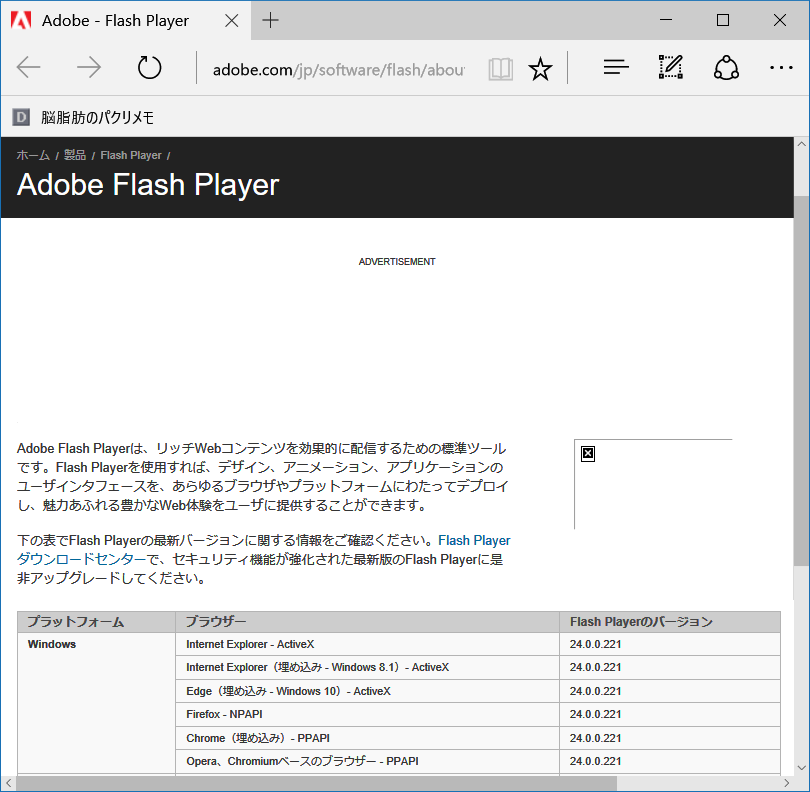Screen dimensions: 810x792
Task: Open the Hub three-lines icon
Action: 616,67
